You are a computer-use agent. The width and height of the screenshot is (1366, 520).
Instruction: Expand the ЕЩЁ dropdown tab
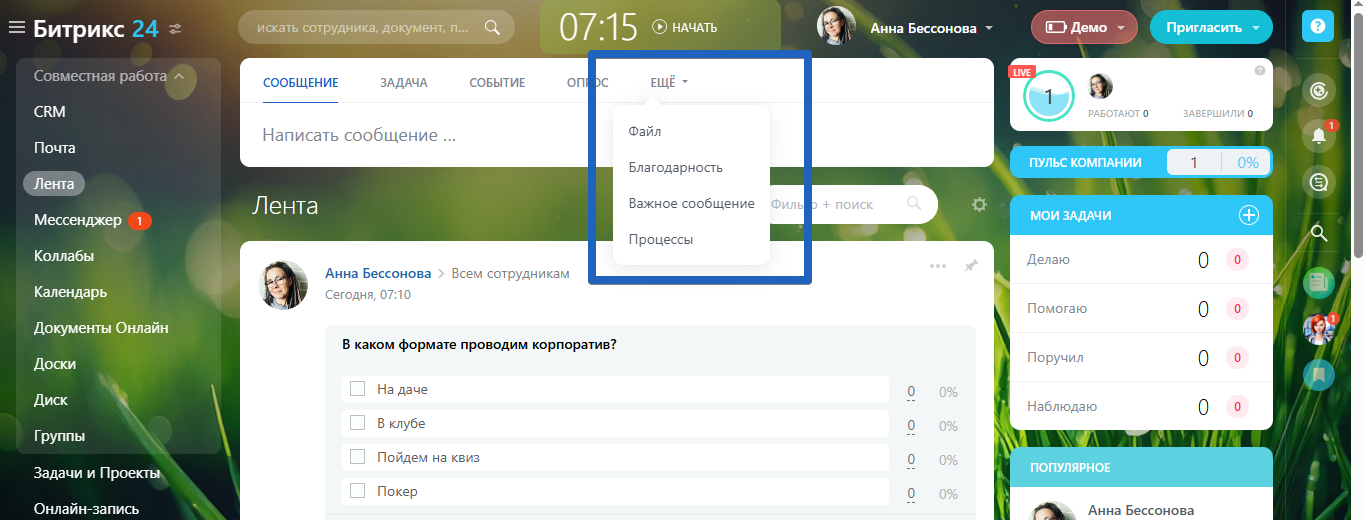coord(669,83)
